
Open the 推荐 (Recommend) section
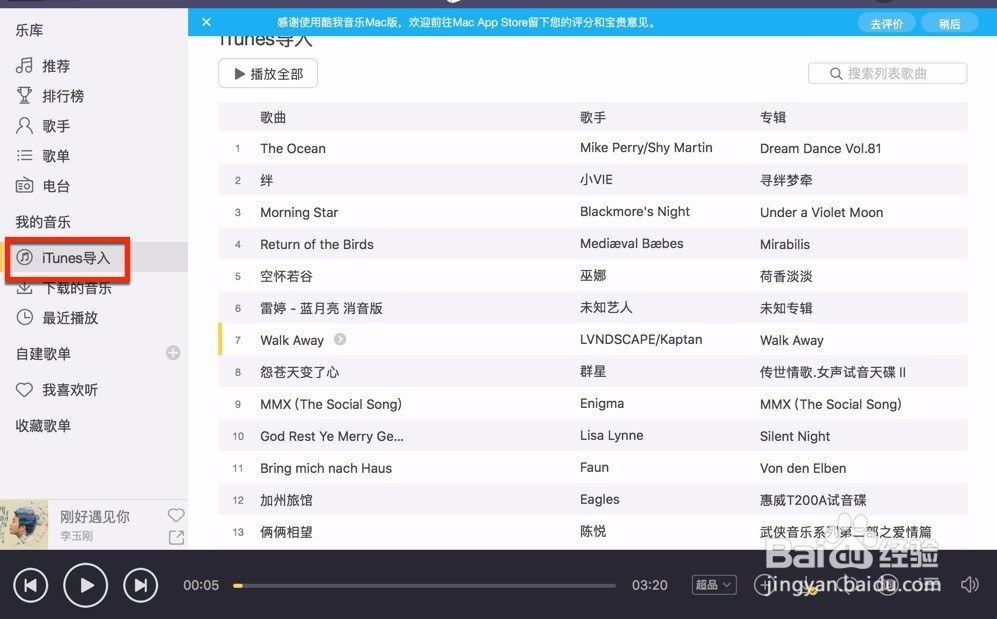pyautogui.click(x=57, y=65)
